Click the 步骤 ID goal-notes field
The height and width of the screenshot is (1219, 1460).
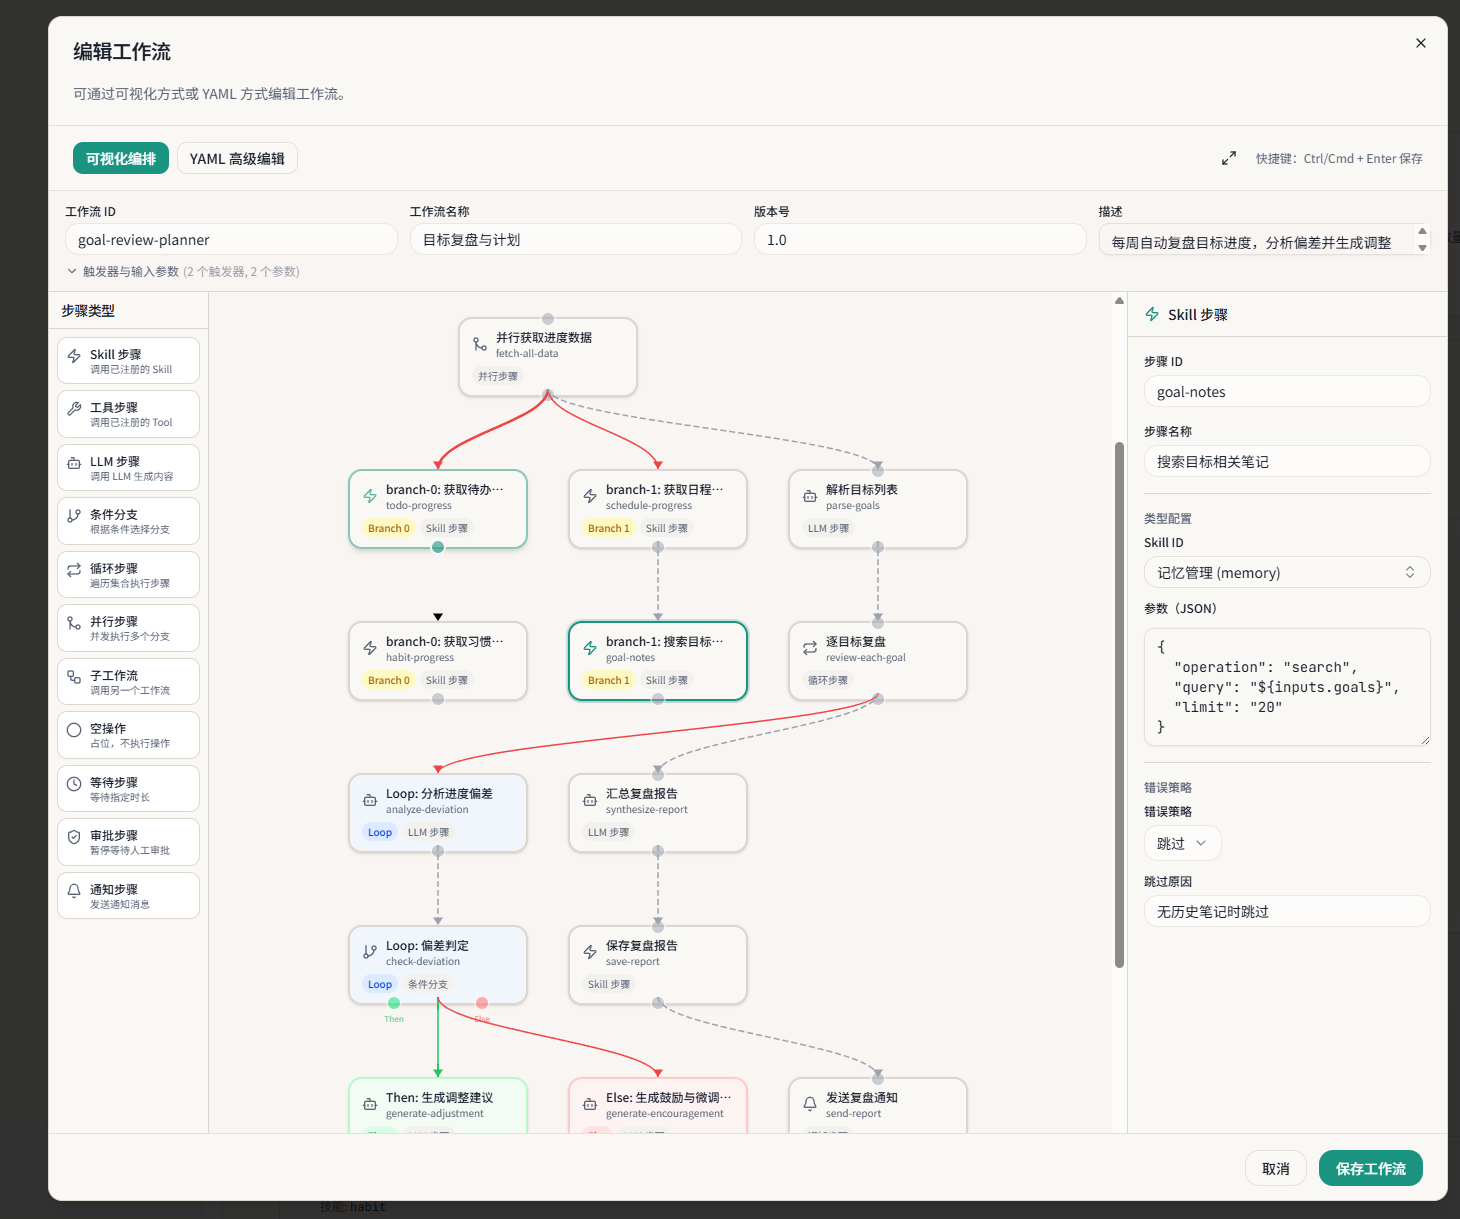point(1287,391)
